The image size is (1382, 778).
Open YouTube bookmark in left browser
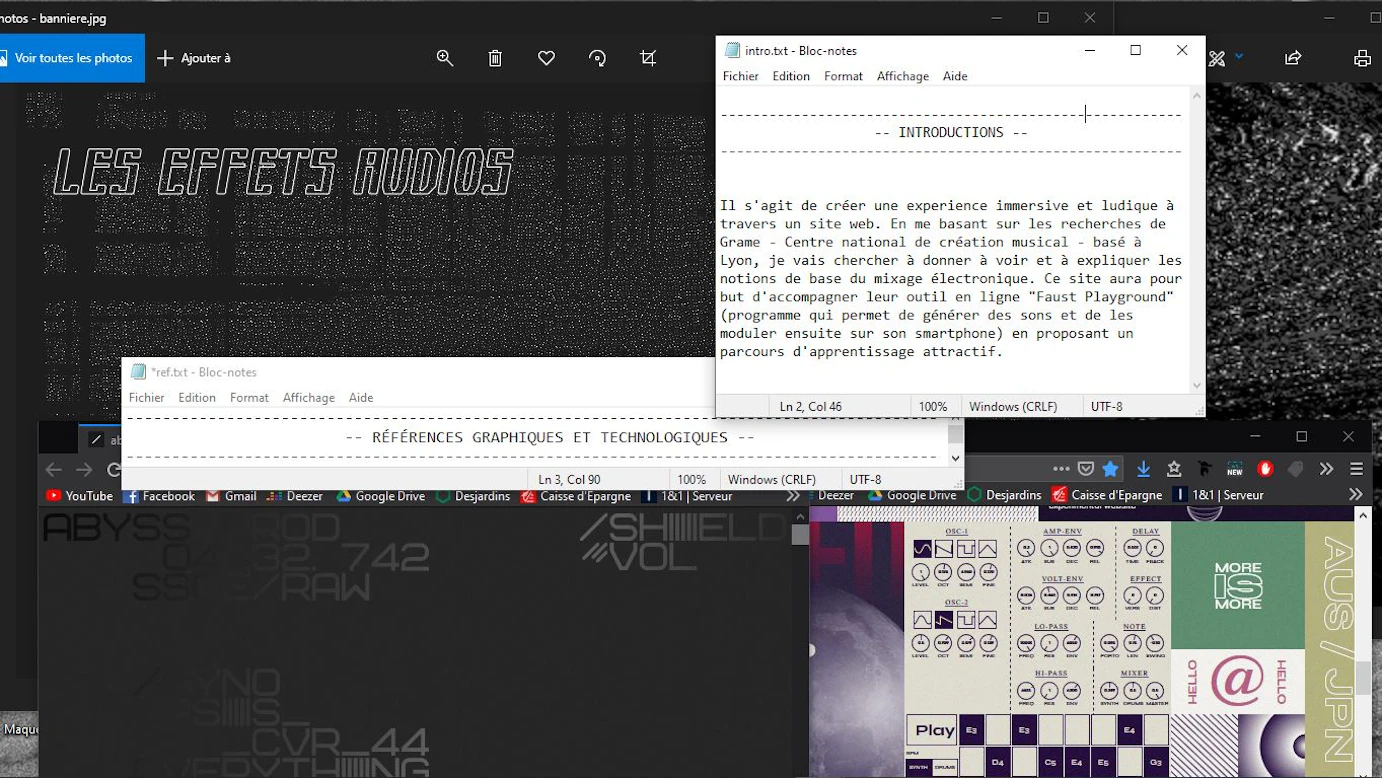coord(79,496)
